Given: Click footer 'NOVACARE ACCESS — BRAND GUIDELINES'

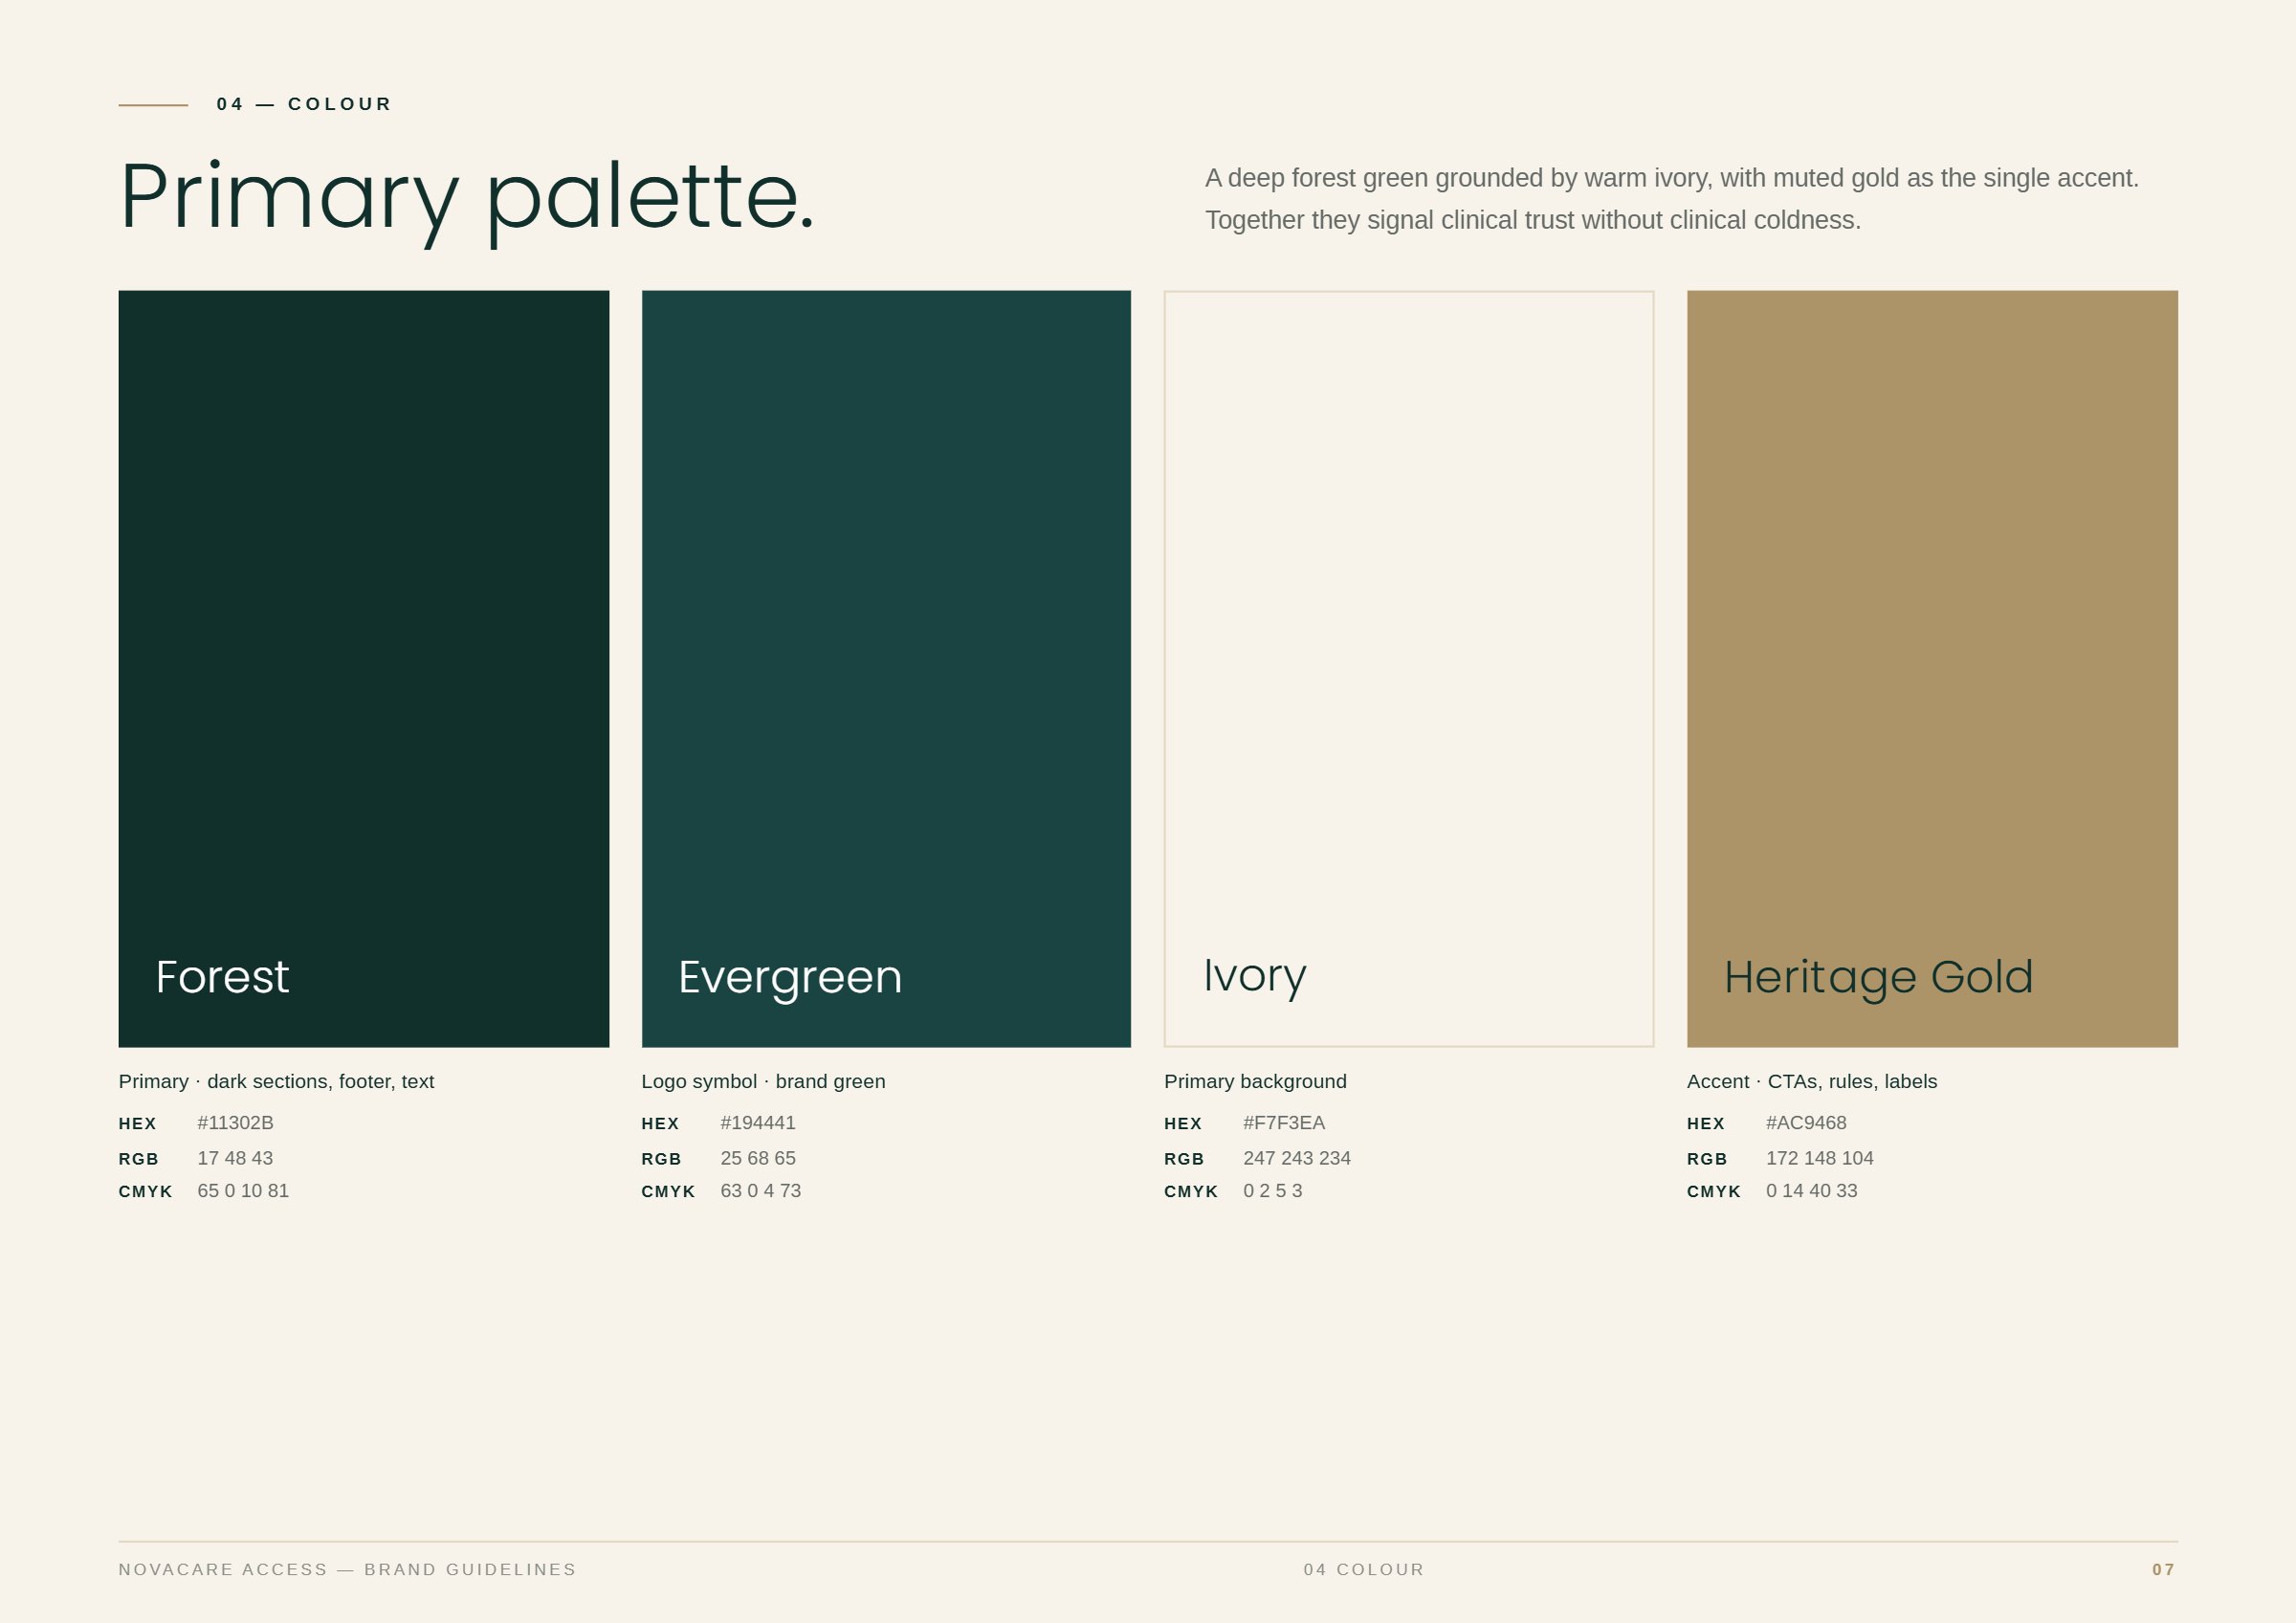Looking at the screenshot, I should [x=348, y=1570].
